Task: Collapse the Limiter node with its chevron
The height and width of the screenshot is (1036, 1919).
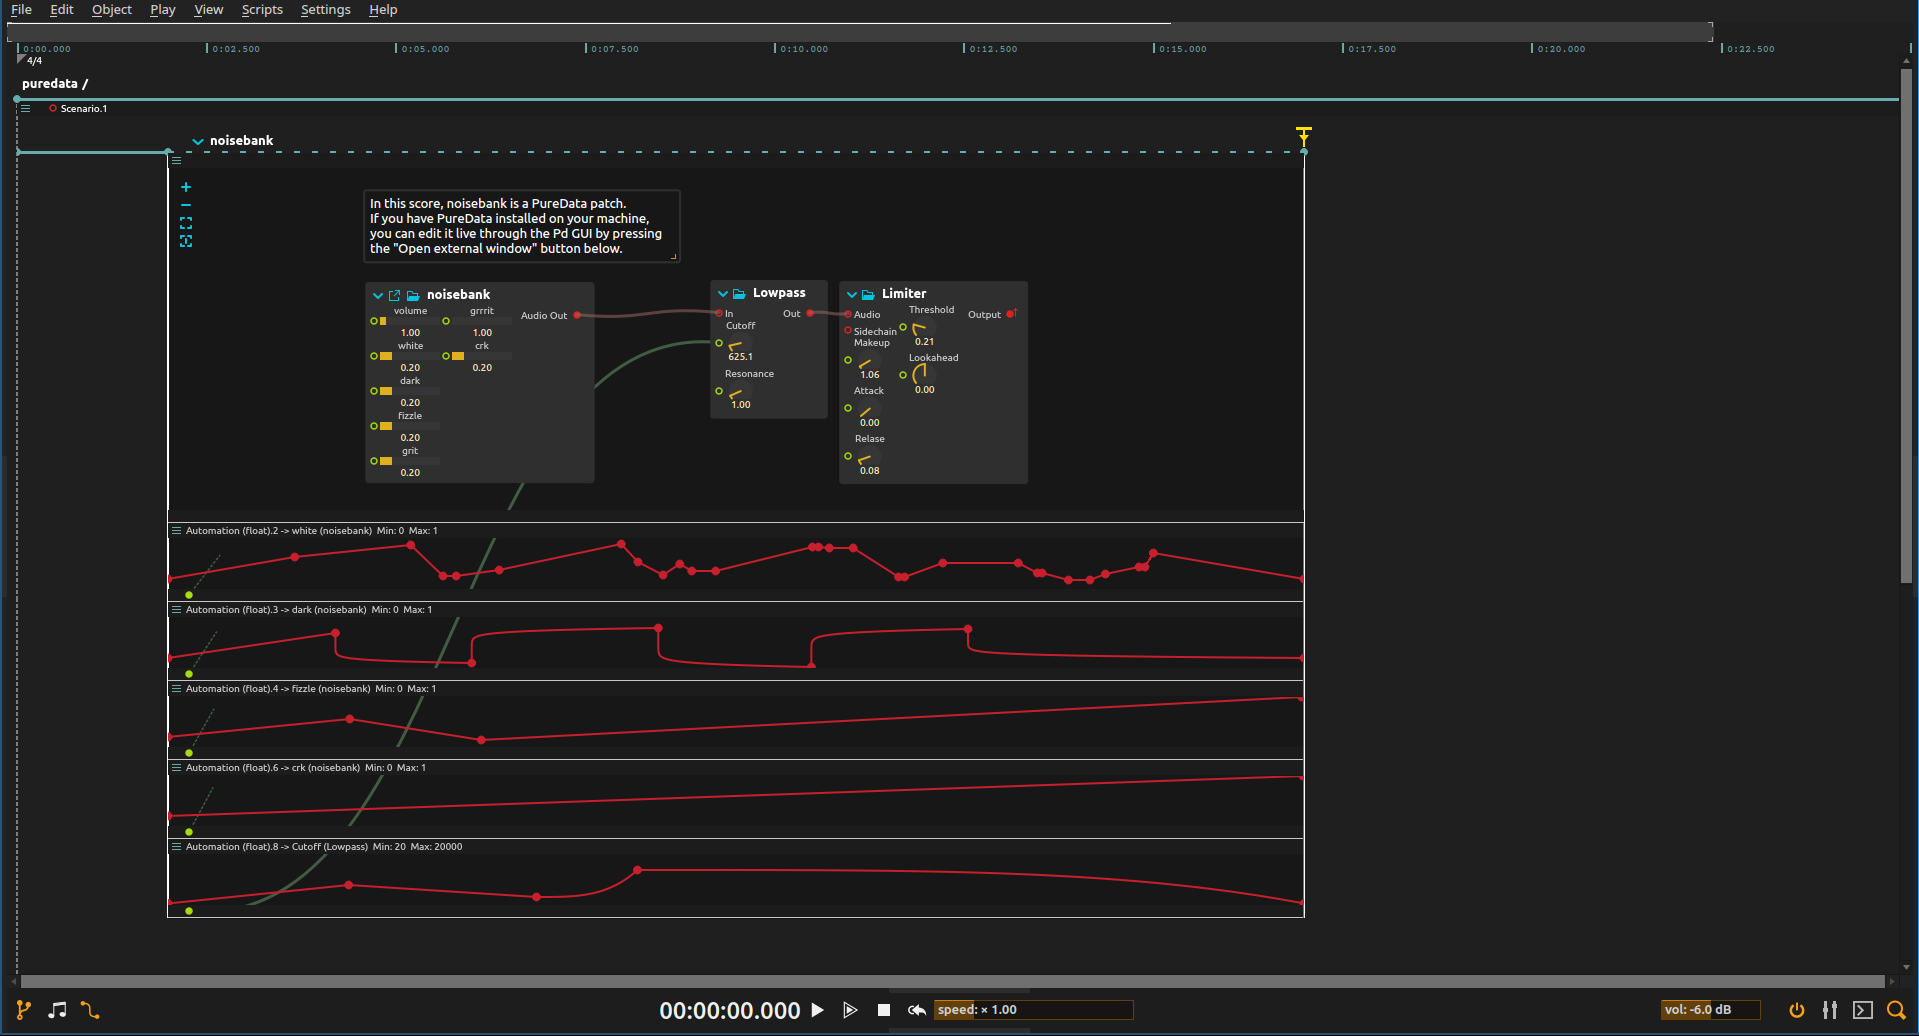Action: 852,294
